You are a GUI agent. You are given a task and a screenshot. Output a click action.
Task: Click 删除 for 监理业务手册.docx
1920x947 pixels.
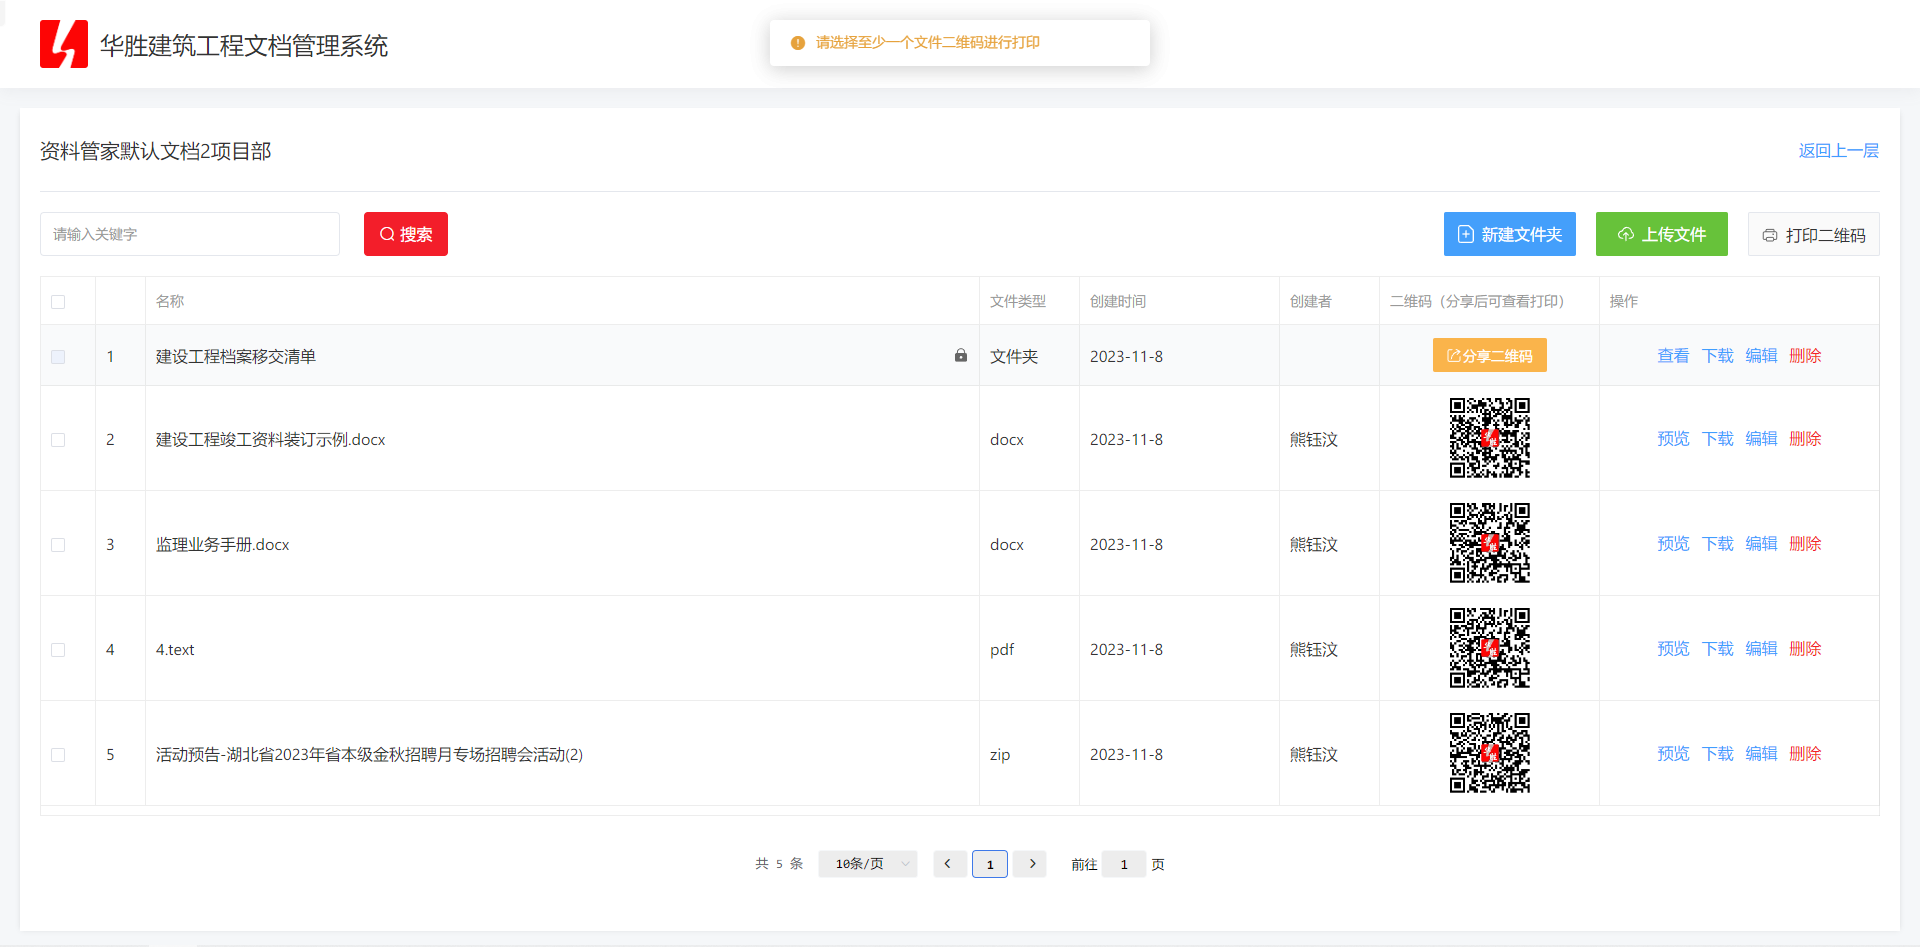tap(1805, 543)
